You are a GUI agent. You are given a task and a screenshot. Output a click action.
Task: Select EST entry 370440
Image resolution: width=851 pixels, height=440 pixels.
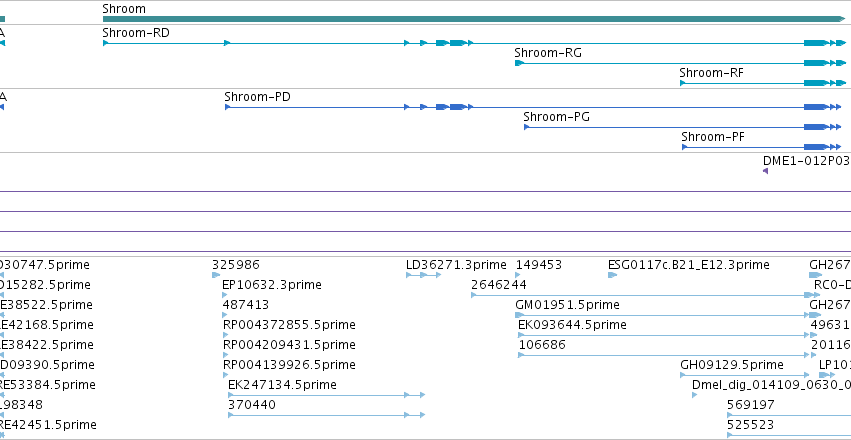[252, 405]
